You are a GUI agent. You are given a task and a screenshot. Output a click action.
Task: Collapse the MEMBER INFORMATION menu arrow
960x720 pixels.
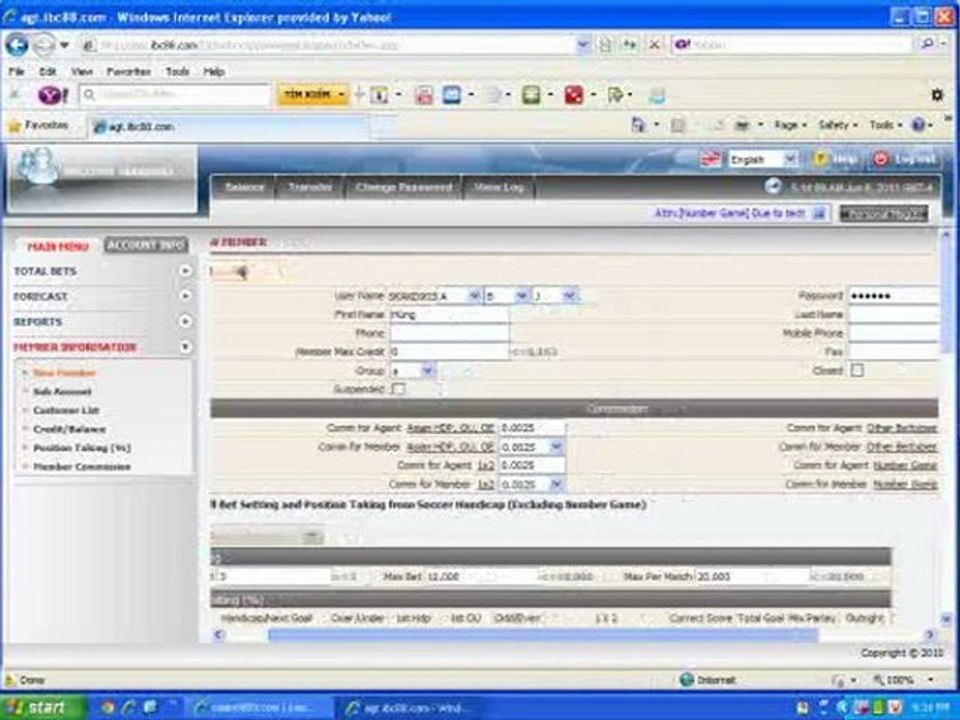click(x=186, y=347)
